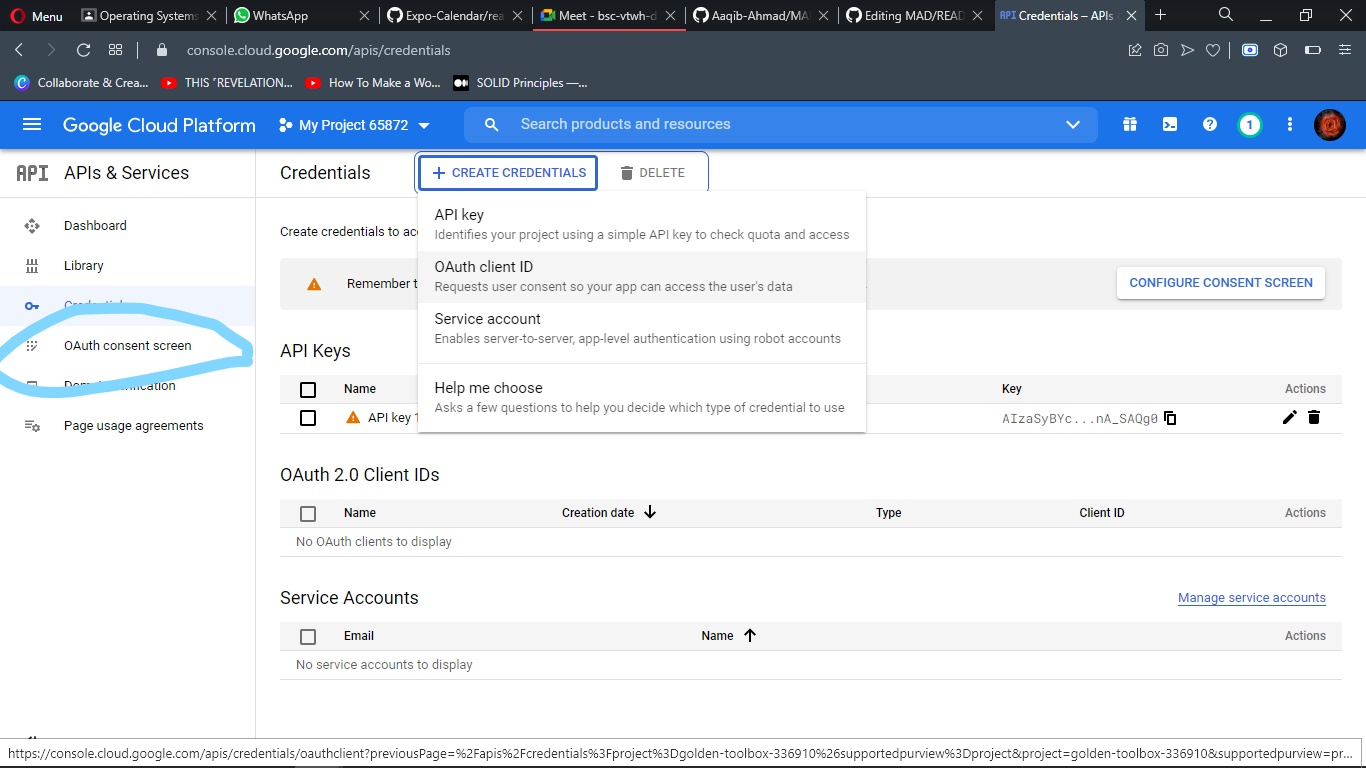Open the My Project 65872 project selector
This screenshot has height=768, width=1366.
click(x=355, y=124)
